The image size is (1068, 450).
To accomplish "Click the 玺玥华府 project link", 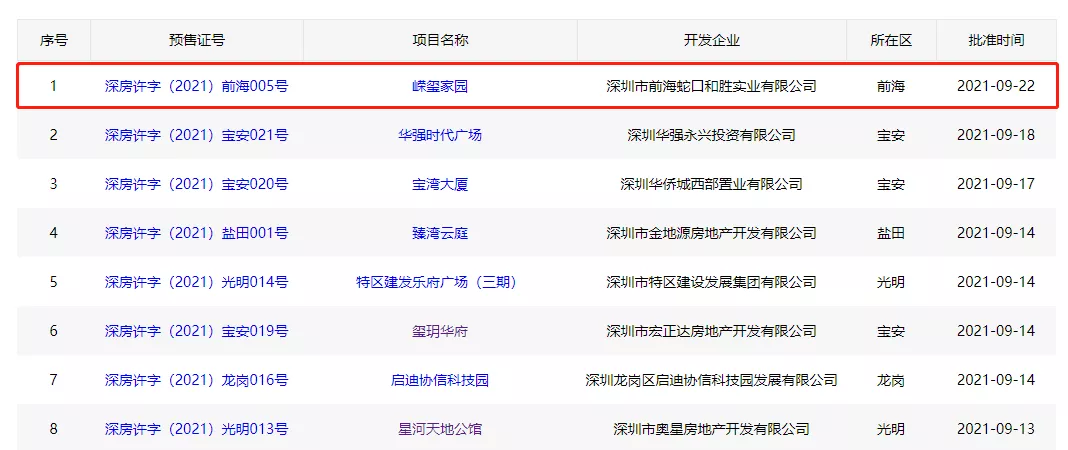I will click(440, 331).
